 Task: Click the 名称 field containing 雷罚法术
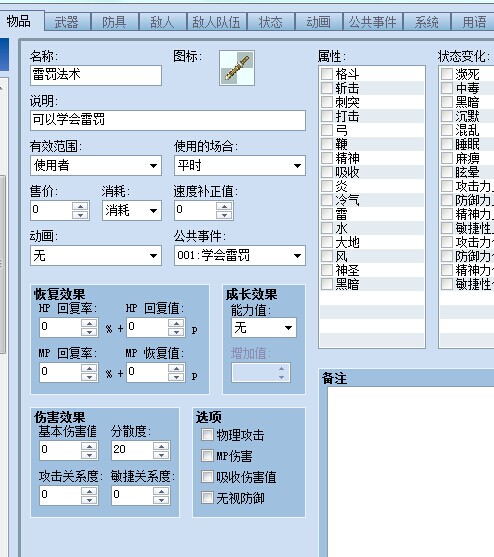96,75
